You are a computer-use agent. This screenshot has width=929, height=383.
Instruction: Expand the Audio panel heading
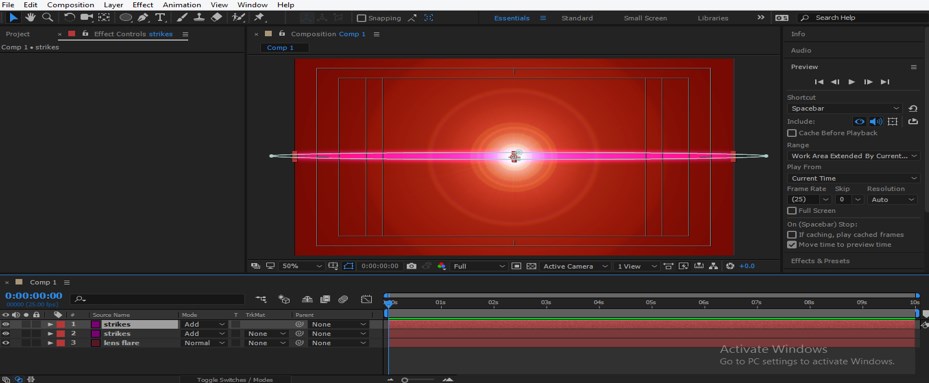click(801, 50)
